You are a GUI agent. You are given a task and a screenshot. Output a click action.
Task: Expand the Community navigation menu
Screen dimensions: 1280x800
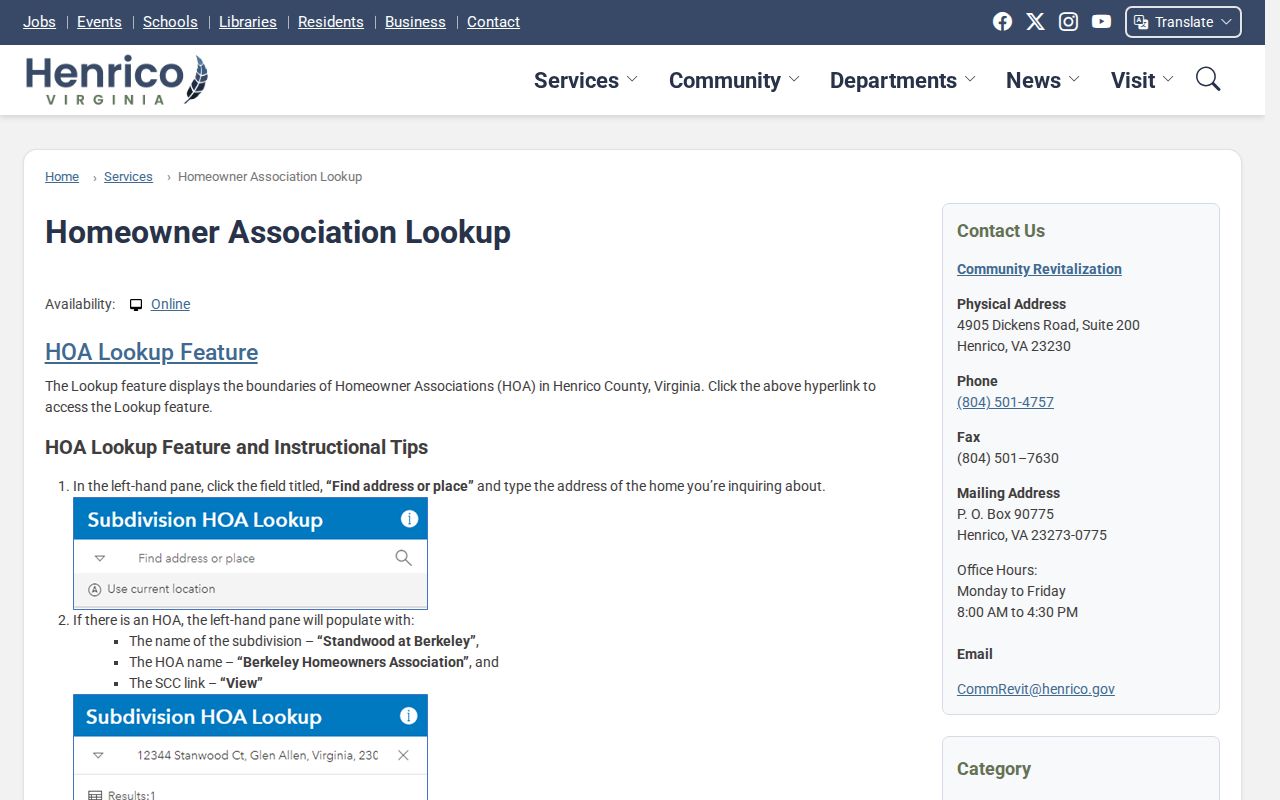click(734, 80)
